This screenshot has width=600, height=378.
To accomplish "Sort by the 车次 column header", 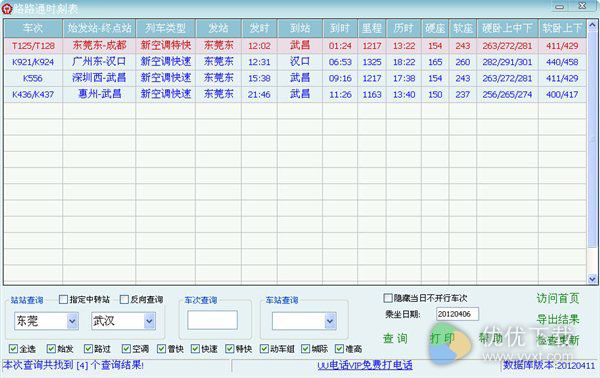I will click(x=33, y=28).
